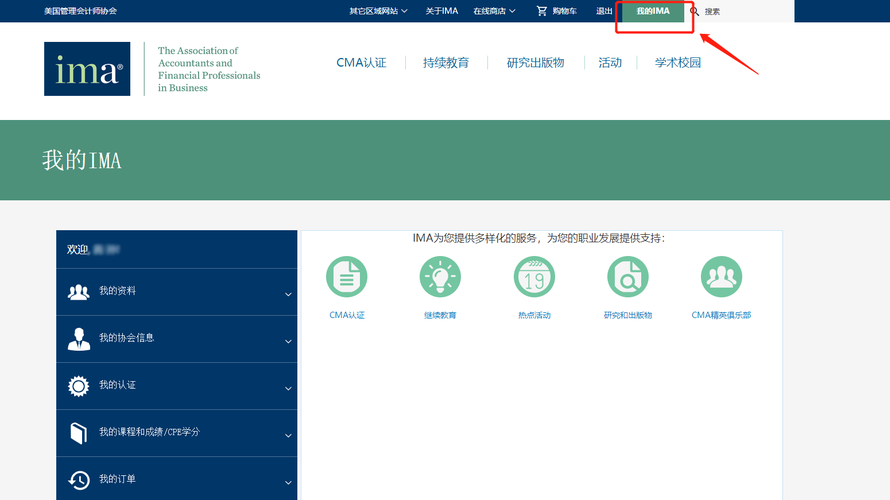
Task: Click the 研究和出版物 magnifier document icon
Action: 627,277
